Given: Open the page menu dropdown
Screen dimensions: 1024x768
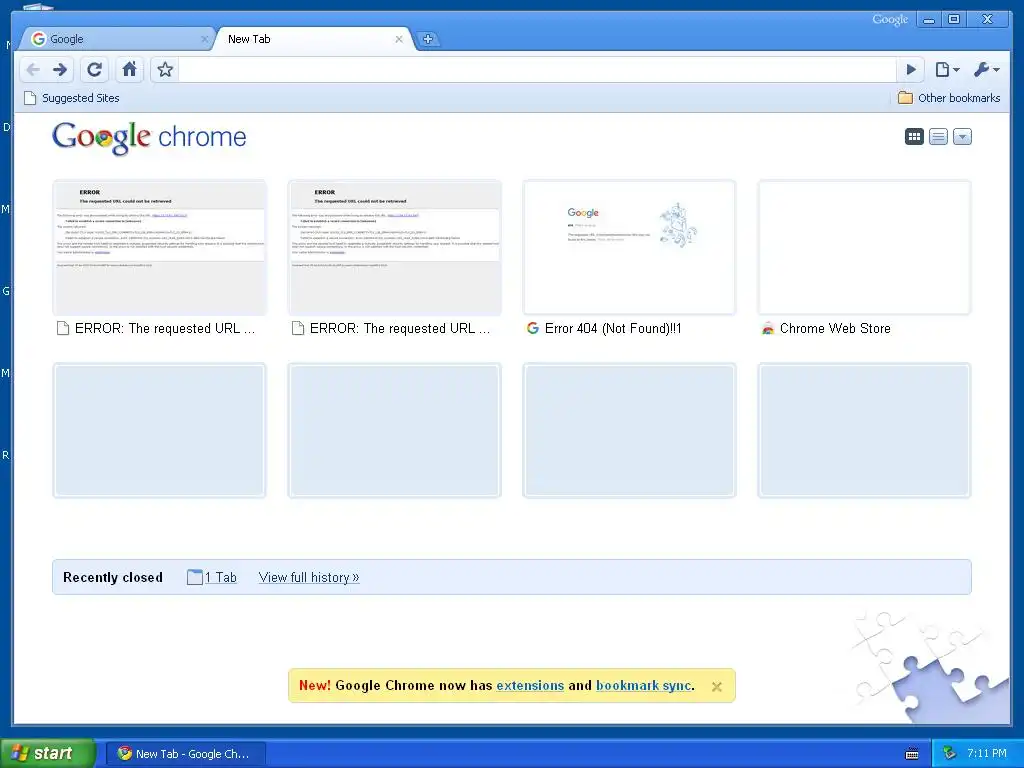Looking at the screenshot, I should point(947,69).
